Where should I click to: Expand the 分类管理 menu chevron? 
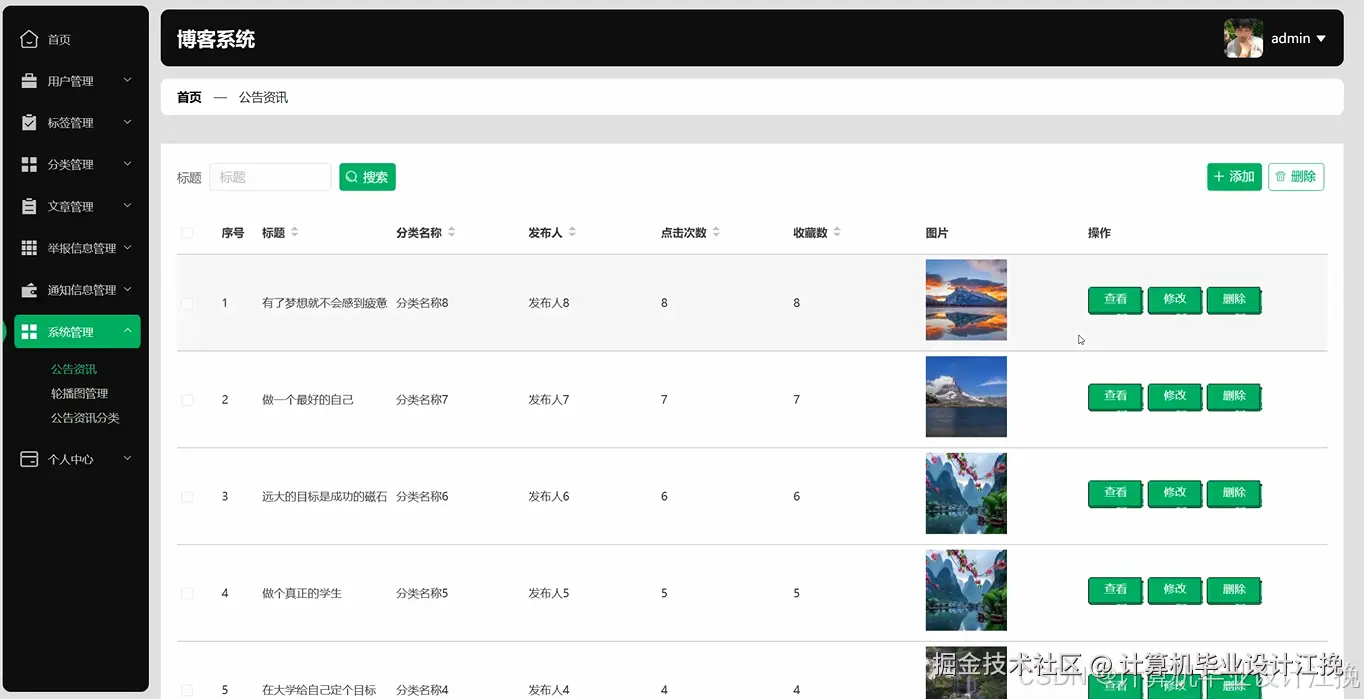click(x=127, y=163)
